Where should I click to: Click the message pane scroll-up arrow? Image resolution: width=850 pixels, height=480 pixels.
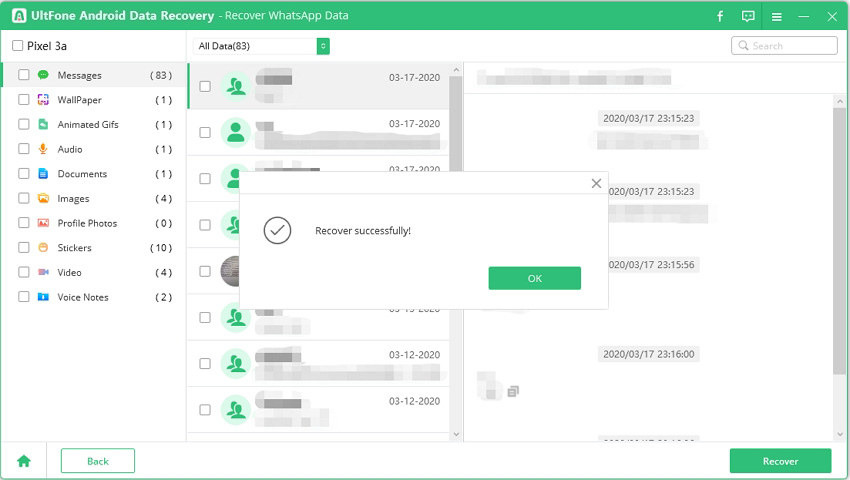pyautogui.click(x=840, y=101)
